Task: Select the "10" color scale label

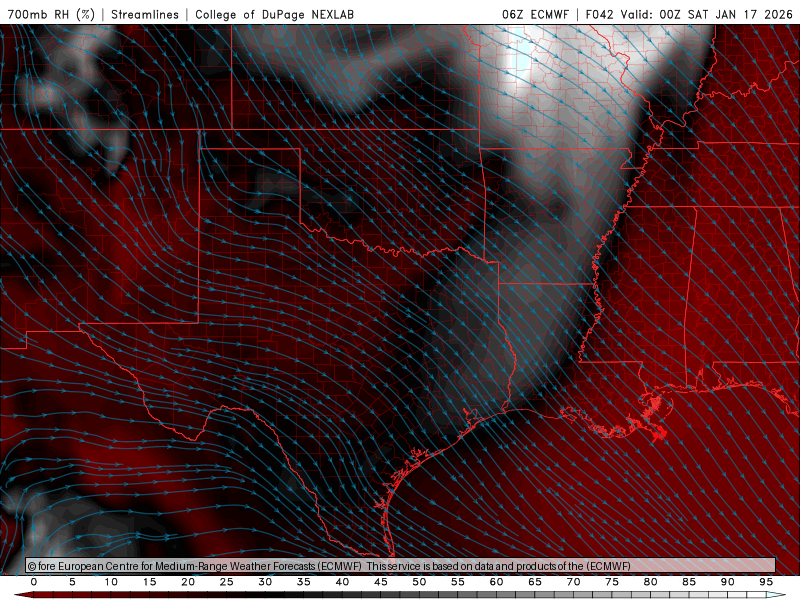Action: (x=111, y=582)
